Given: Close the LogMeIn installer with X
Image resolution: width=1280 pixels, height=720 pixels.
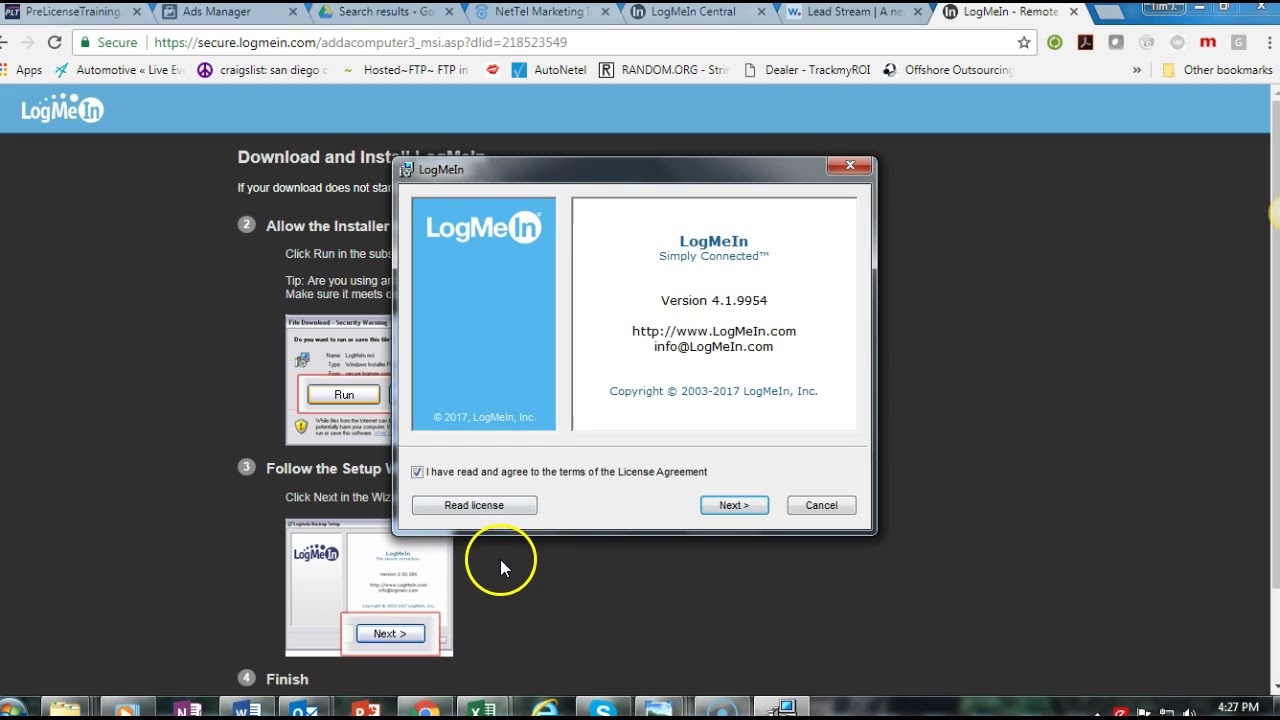Looking at the screenshot, I should pyautogui.click(x=850, y=166).
